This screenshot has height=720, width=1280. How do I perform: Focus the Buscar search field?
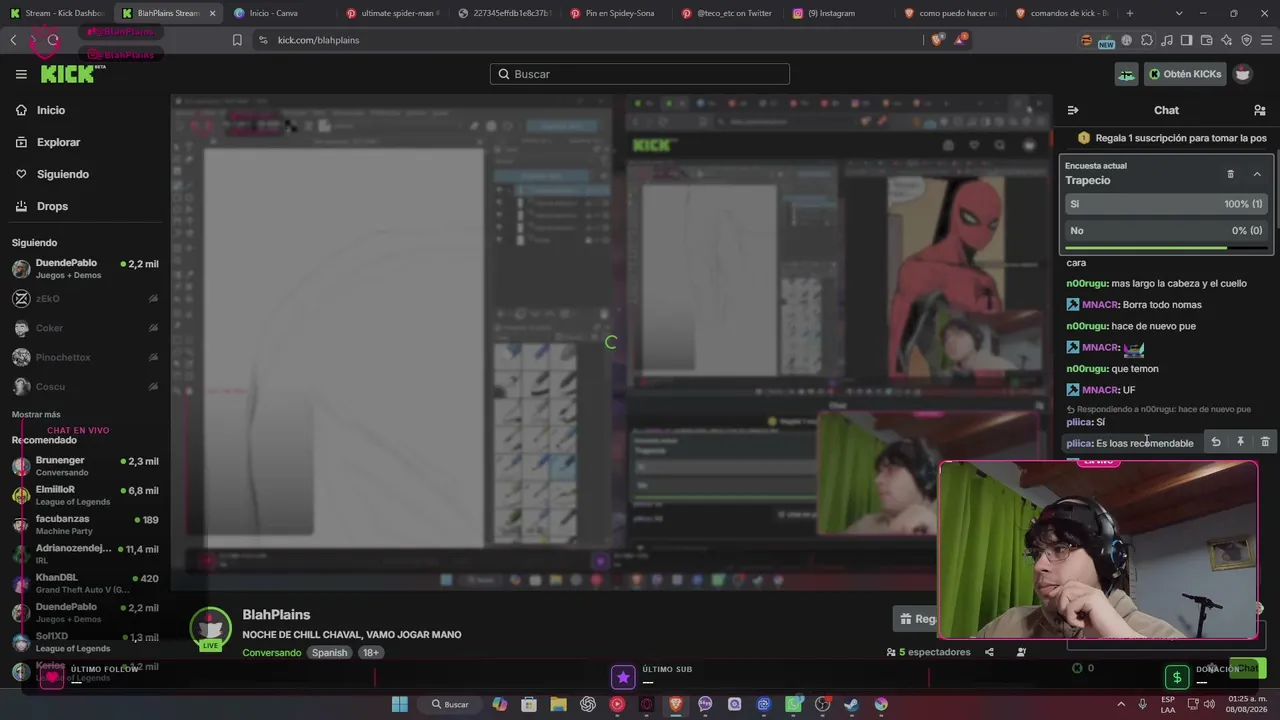point(640,74)
